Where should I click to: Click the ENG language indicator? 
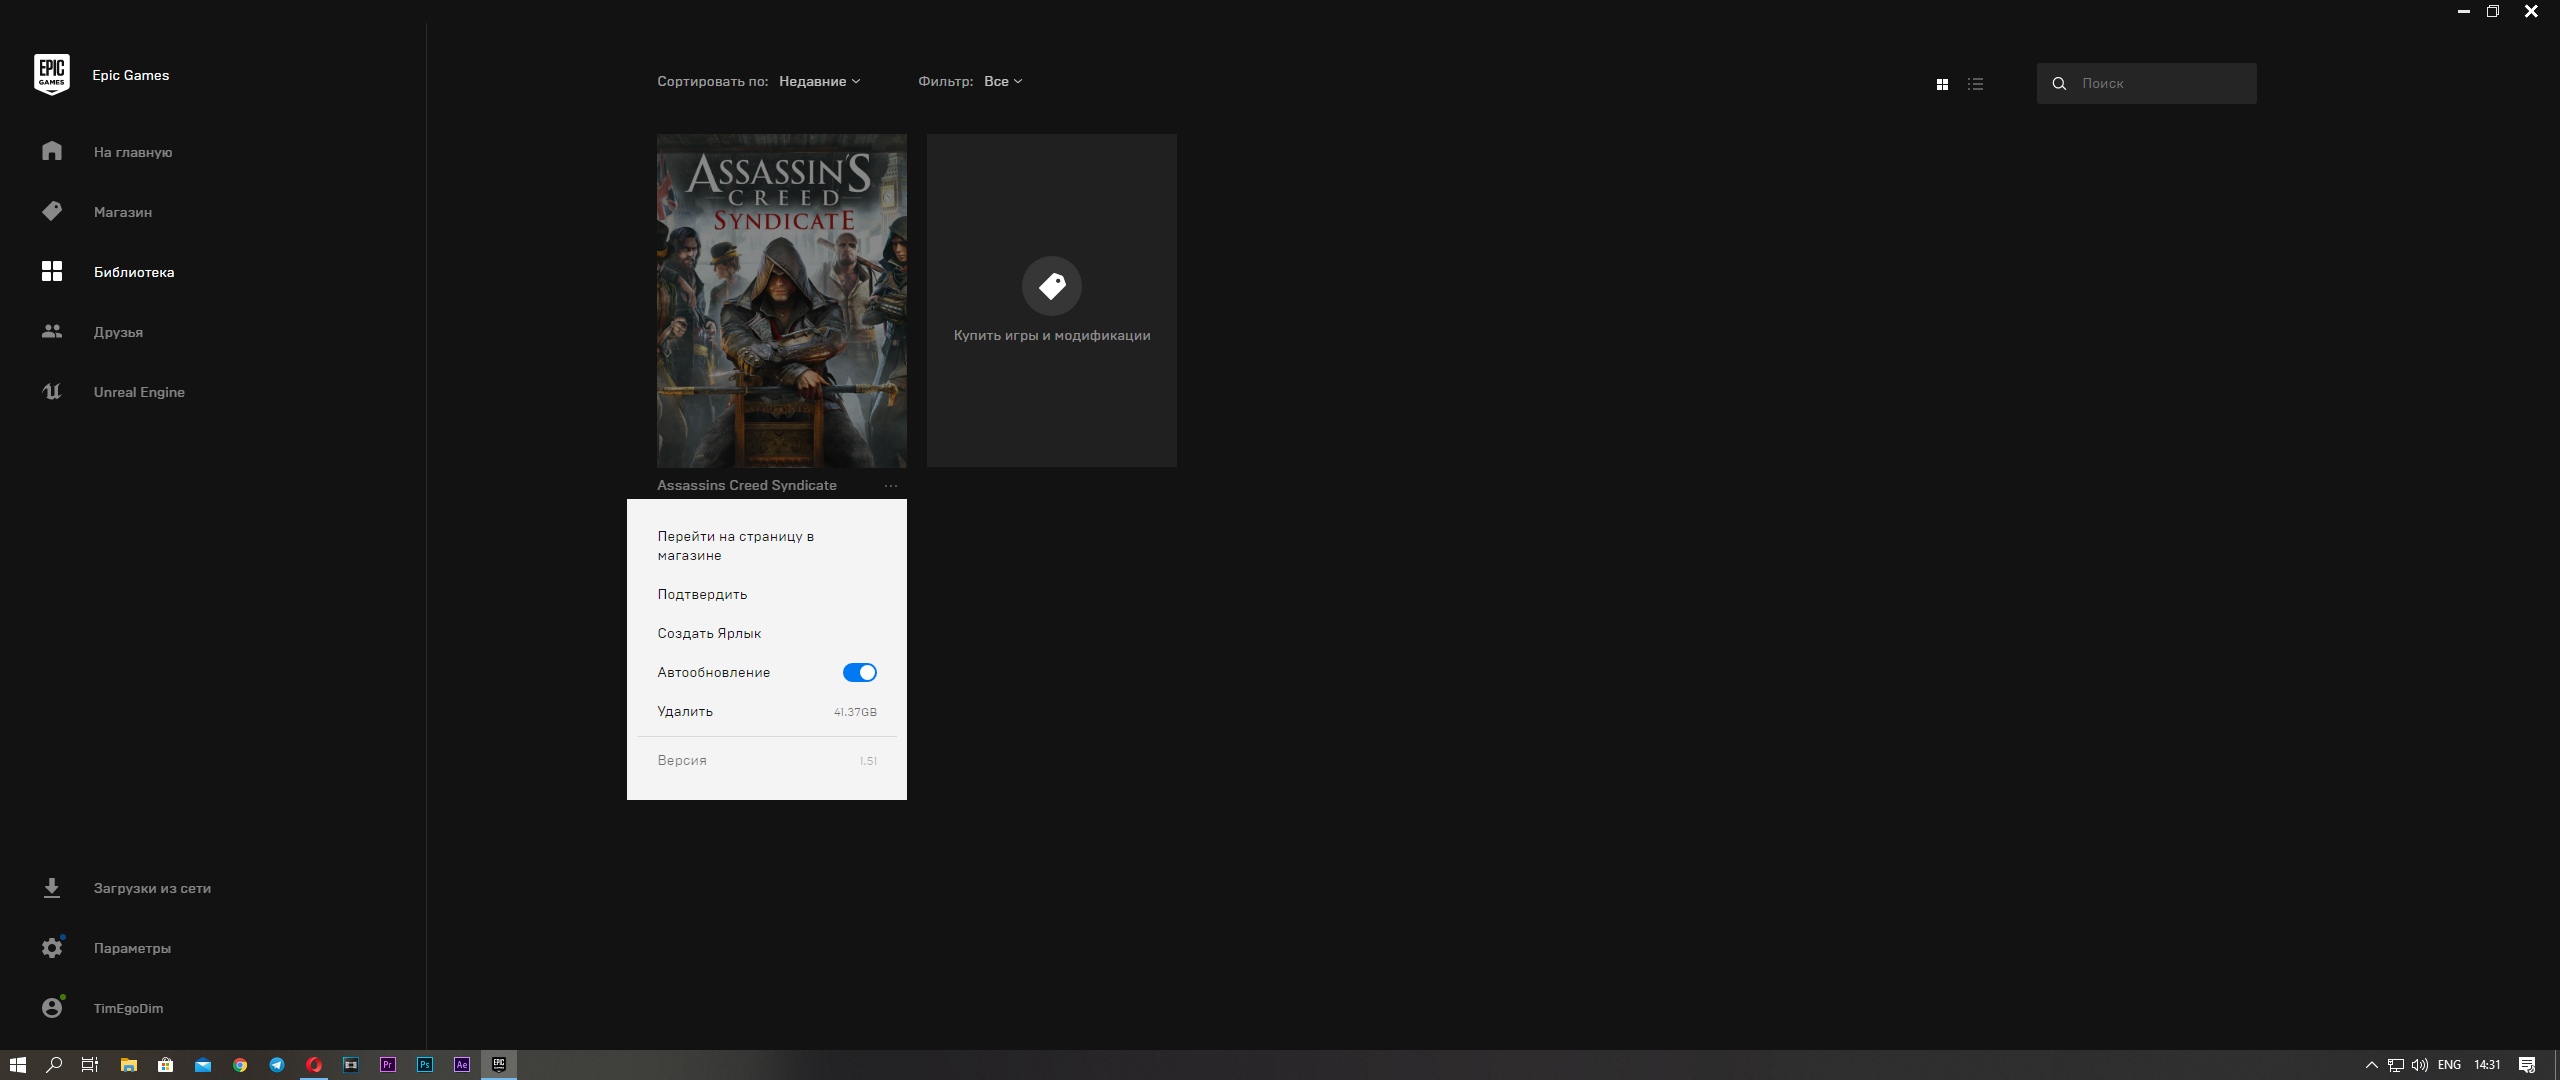(x=2449, y=1065)
